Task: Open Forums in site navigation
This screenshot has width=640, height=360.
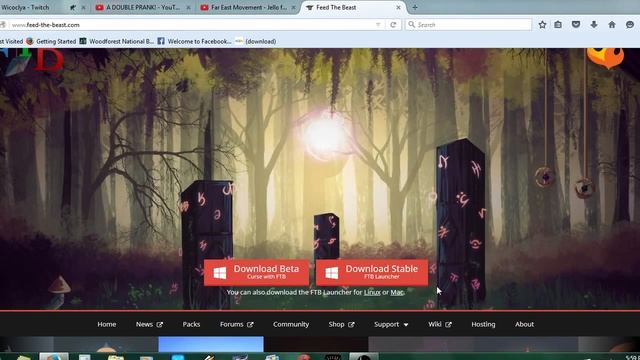Action: click(x=231, y=324)
